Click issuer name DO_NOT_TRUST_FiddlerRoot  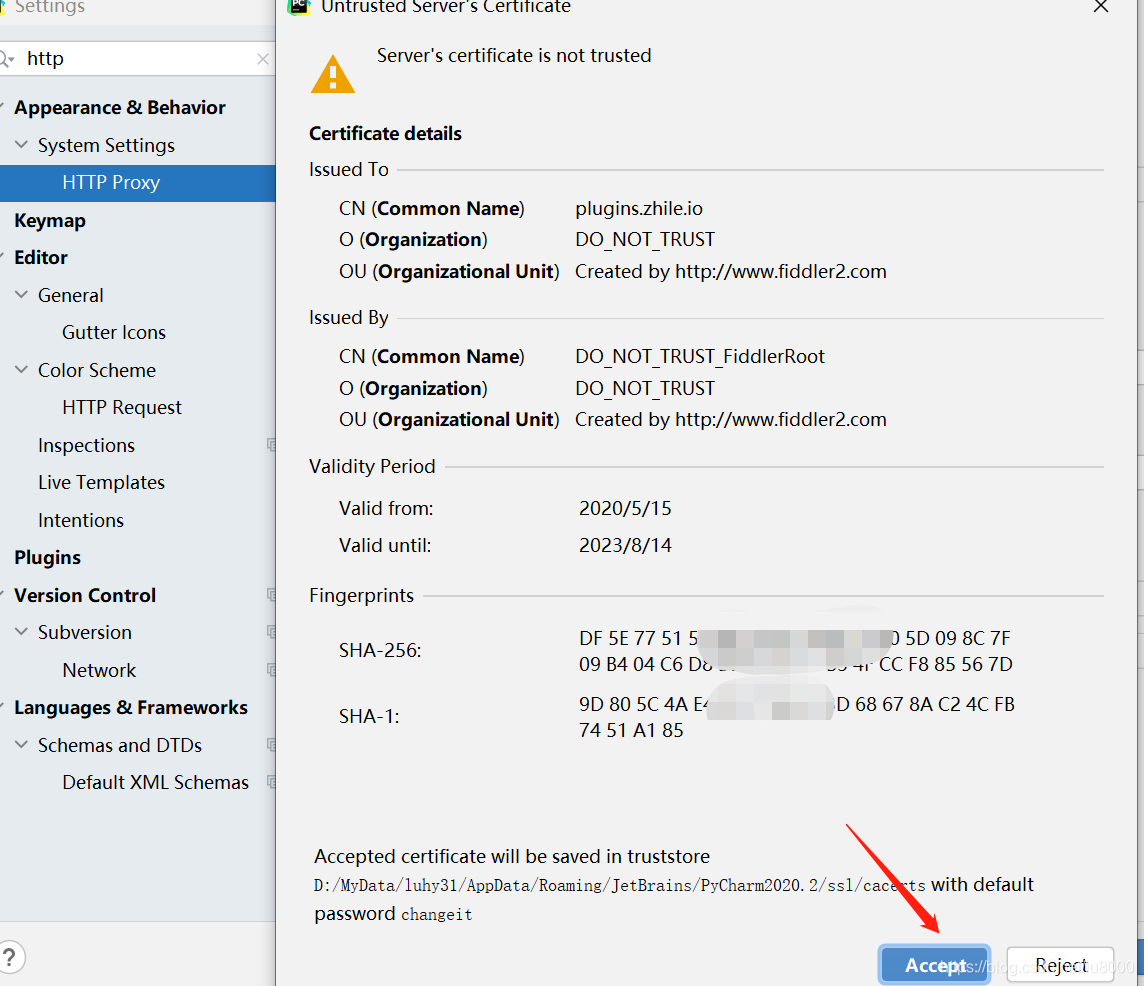[x=700, y=357]
